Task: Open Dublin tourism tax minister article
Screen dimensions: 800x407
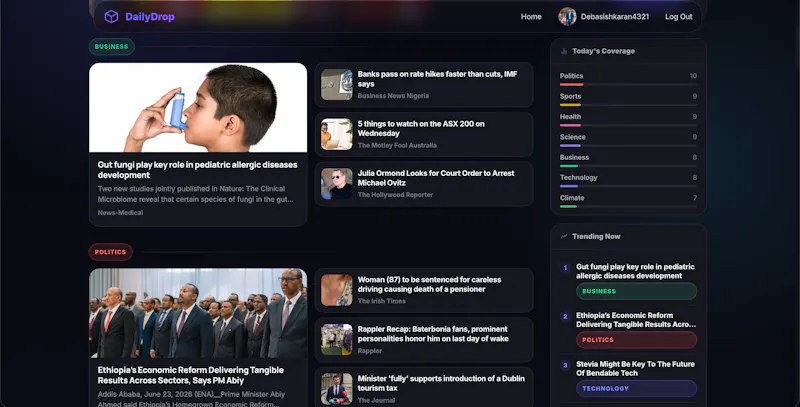Action: pyautogui.click(x=441, y=384)
